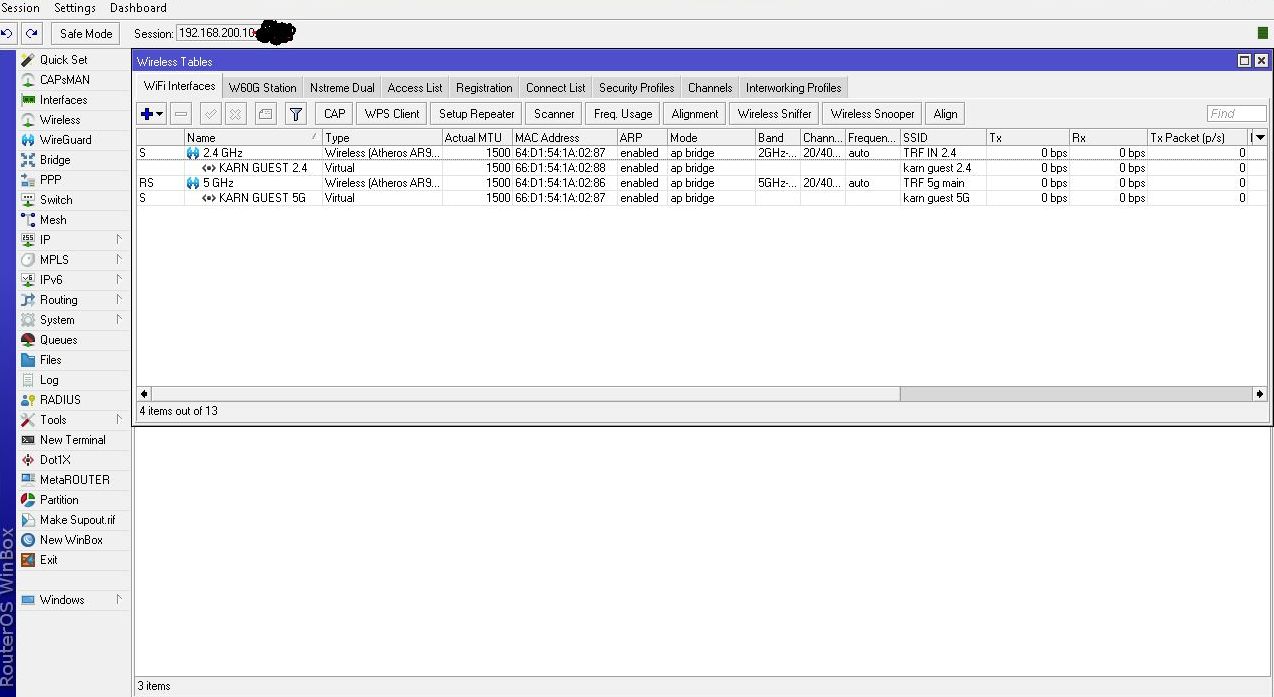This screenshot has height=697, width=1274.
Task: Click the Redo arrow icon
Action: click(32, 33)
